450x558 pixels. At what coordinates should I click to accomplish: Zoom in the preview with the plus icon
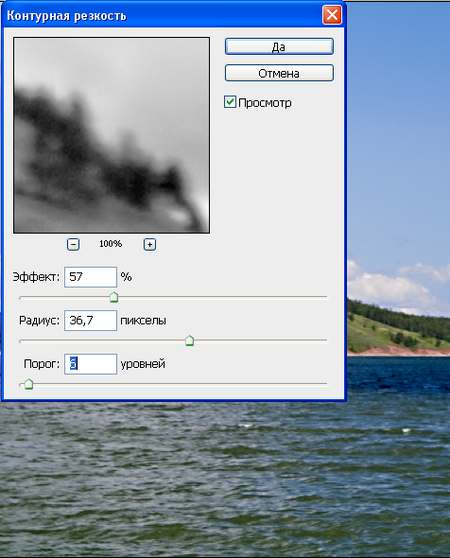150,244
